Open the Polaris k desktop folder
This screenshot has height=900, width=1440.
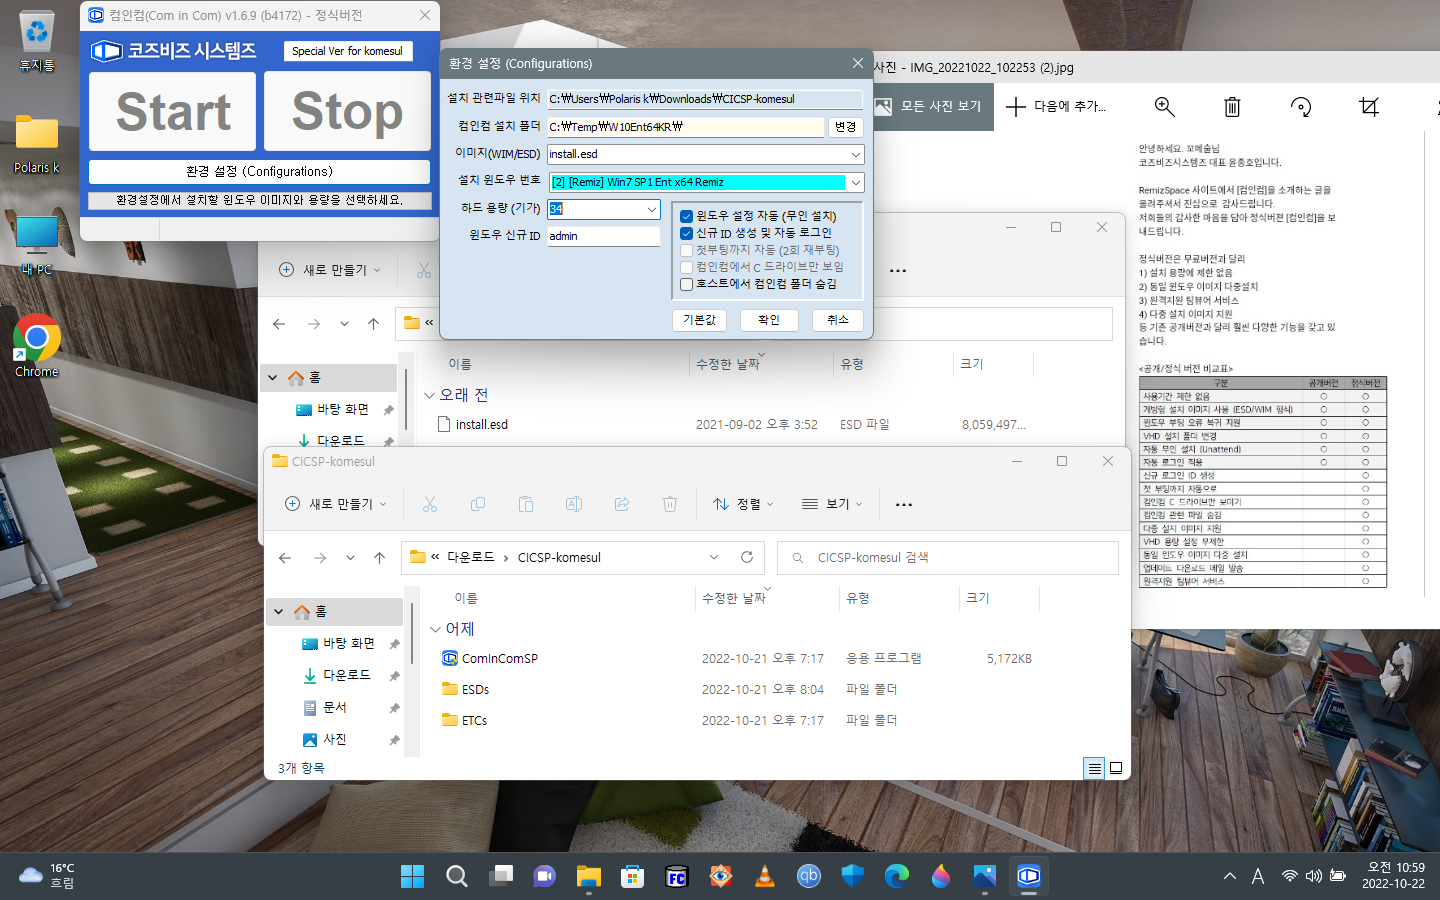[x=37, y=144]
